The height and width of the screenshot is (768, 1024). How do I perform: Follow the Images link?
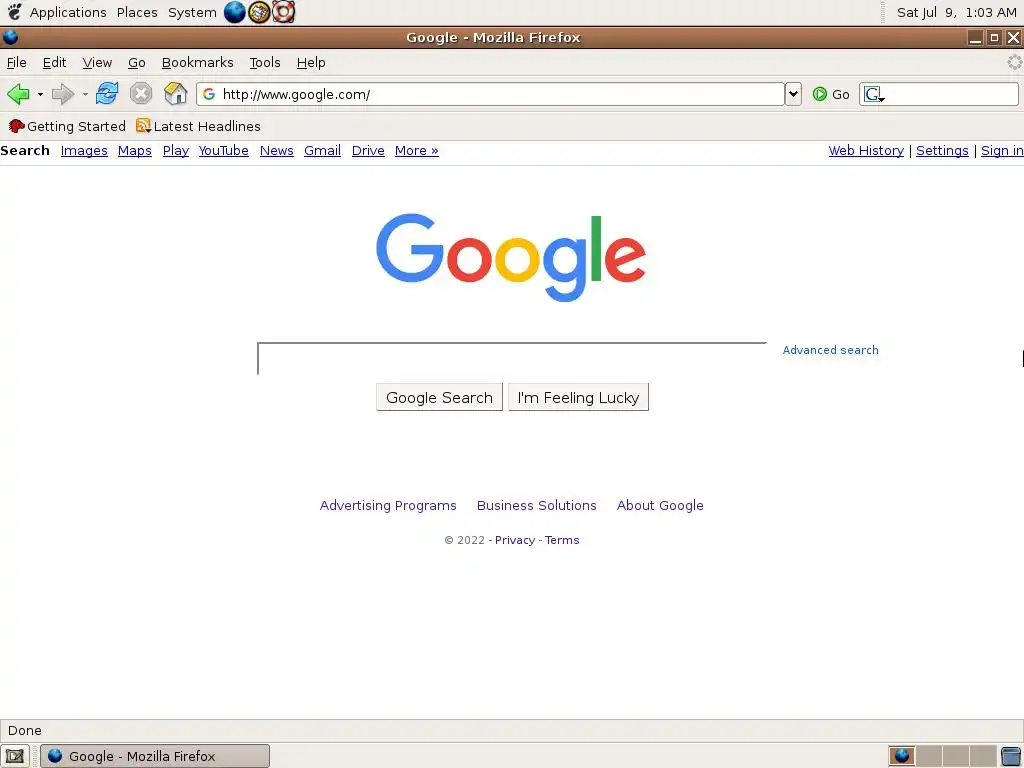click(84, 151)
